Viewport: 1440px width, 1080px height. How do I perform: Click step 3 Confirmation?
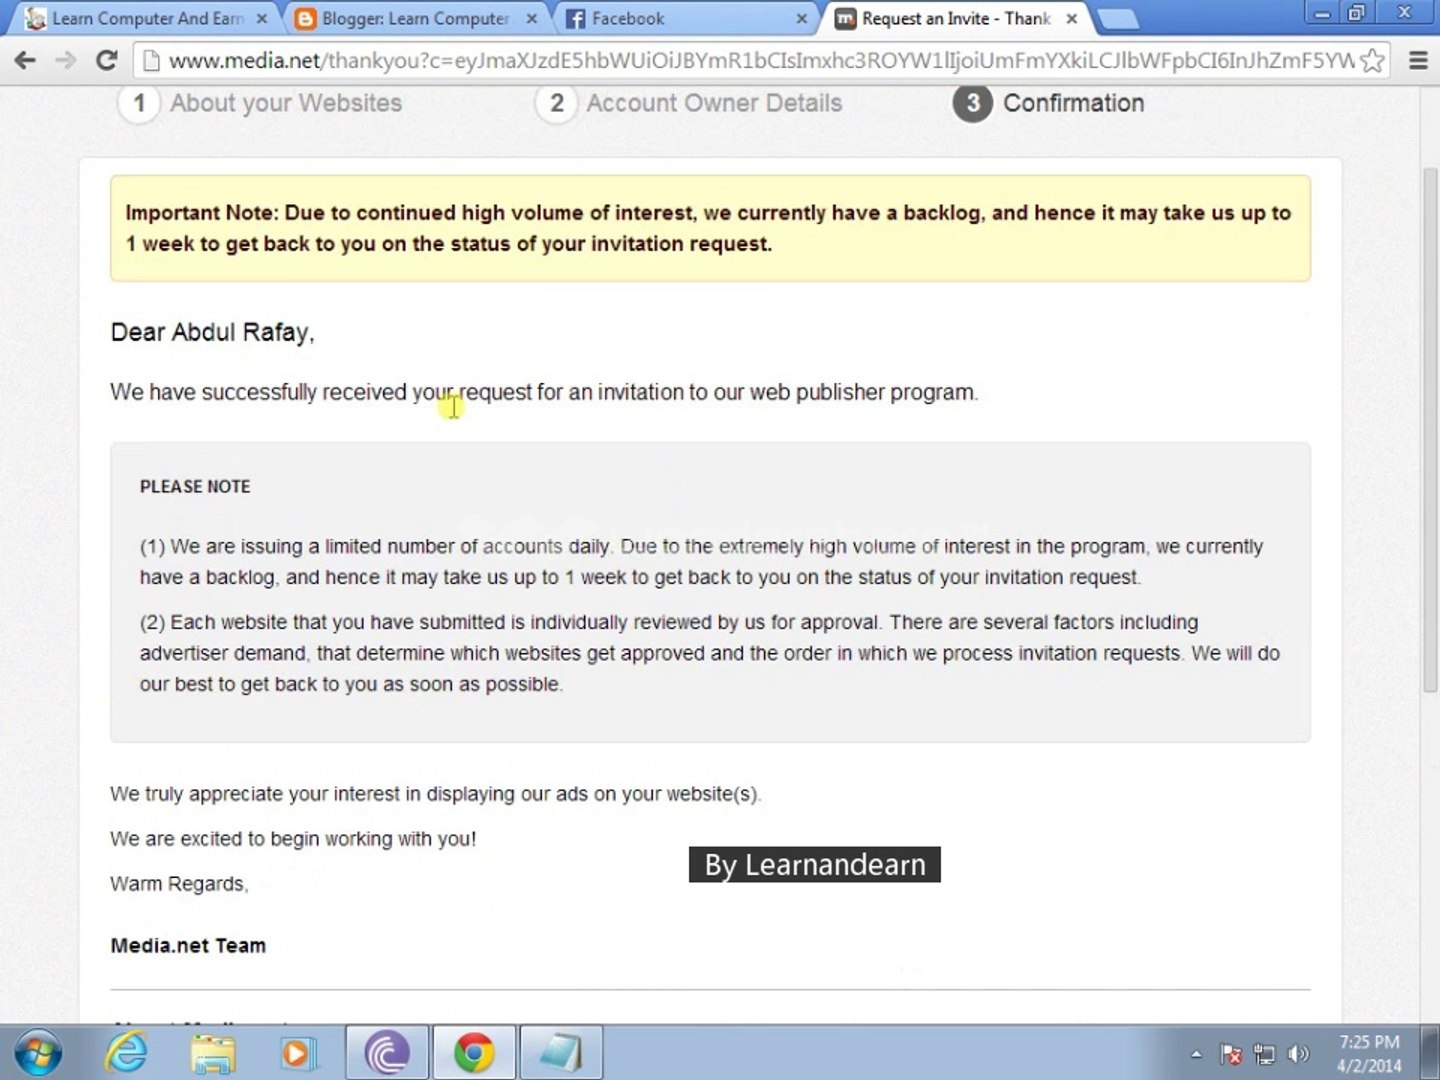point(1048,103)
